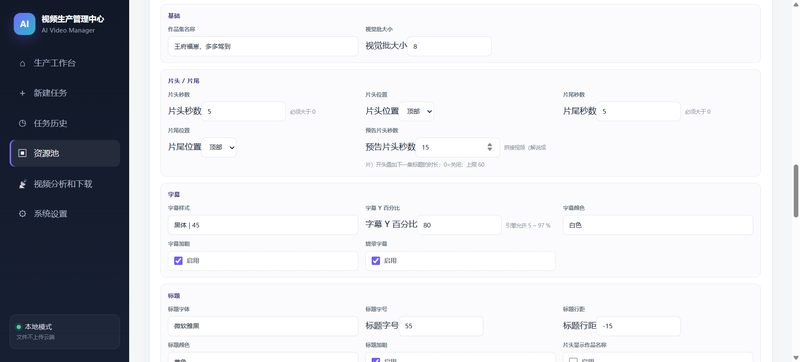This screenshot has width=800, height=362.
Task: Click the AI logo icon
Action: [24, 24]
